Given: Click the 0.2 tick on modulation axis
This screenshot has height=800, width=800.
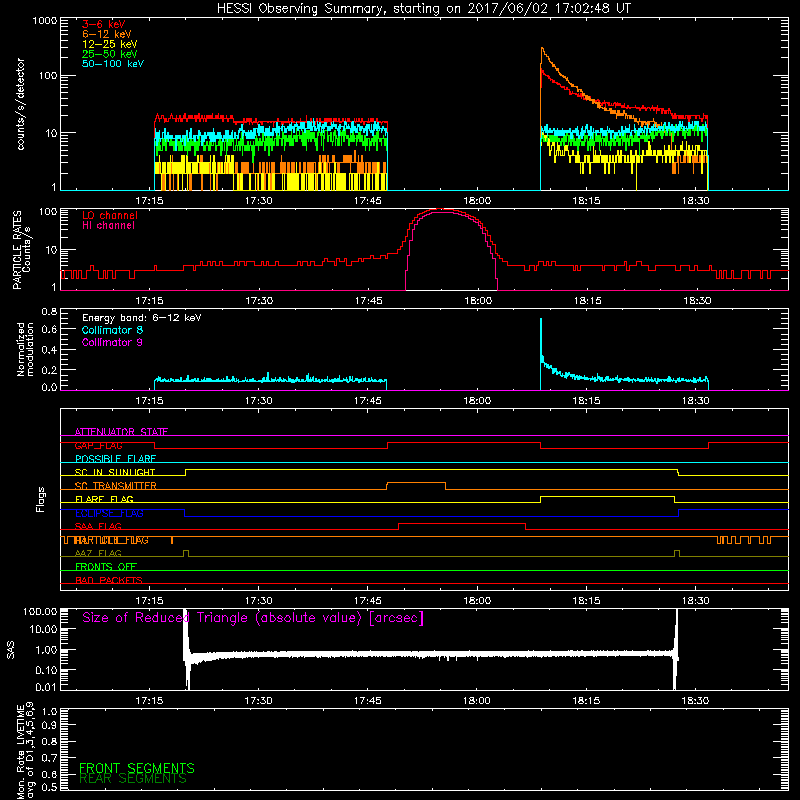Looking at the screenshot, I should point(49,370).
